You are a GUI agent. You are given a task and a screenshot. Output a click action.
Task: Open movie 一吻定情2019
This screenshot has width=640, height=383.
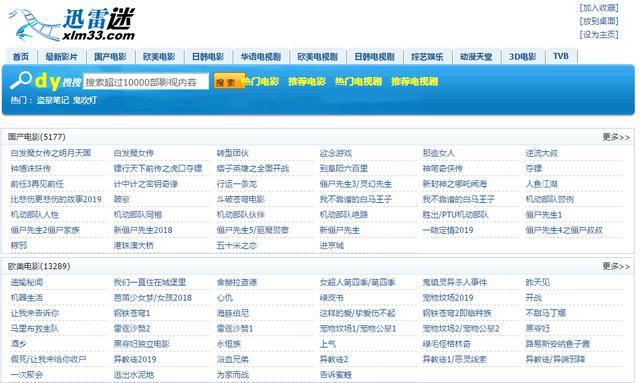pyautogui.click(x=448, y=230)
